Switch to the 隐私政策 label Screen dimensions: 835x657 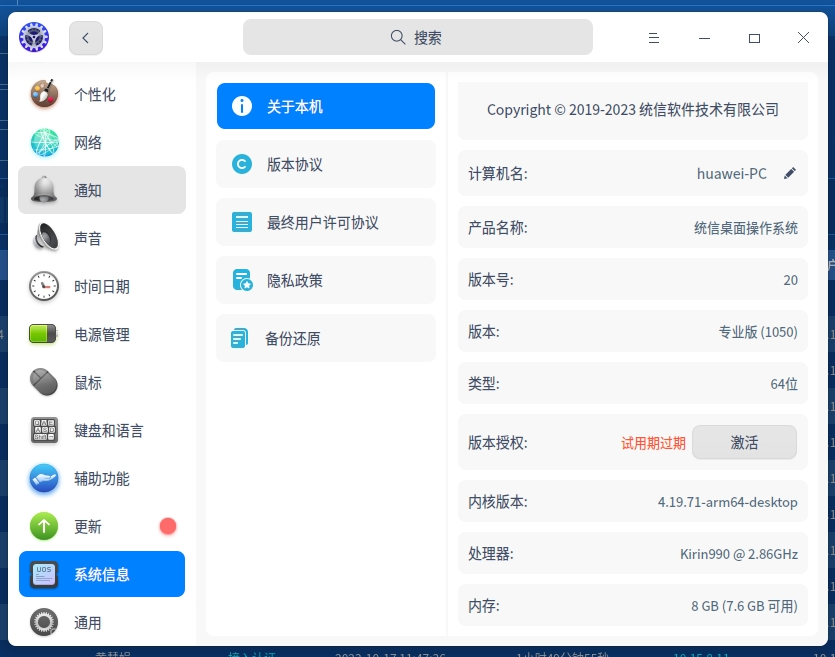(294, 281)
